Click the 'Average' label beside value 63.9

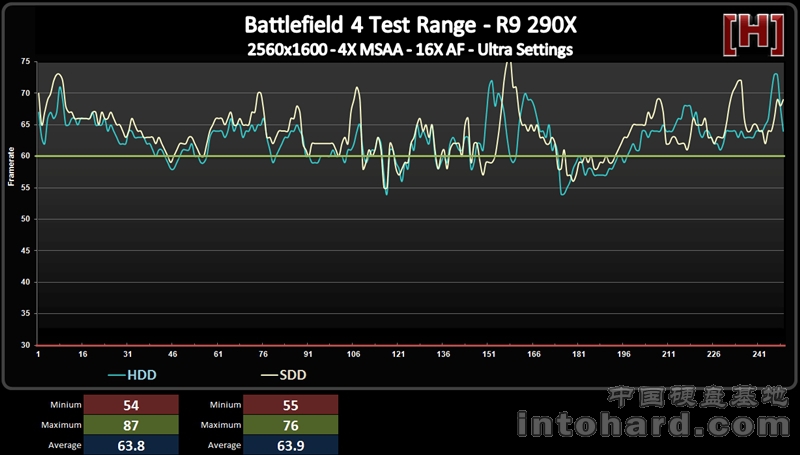coord(224,445)
